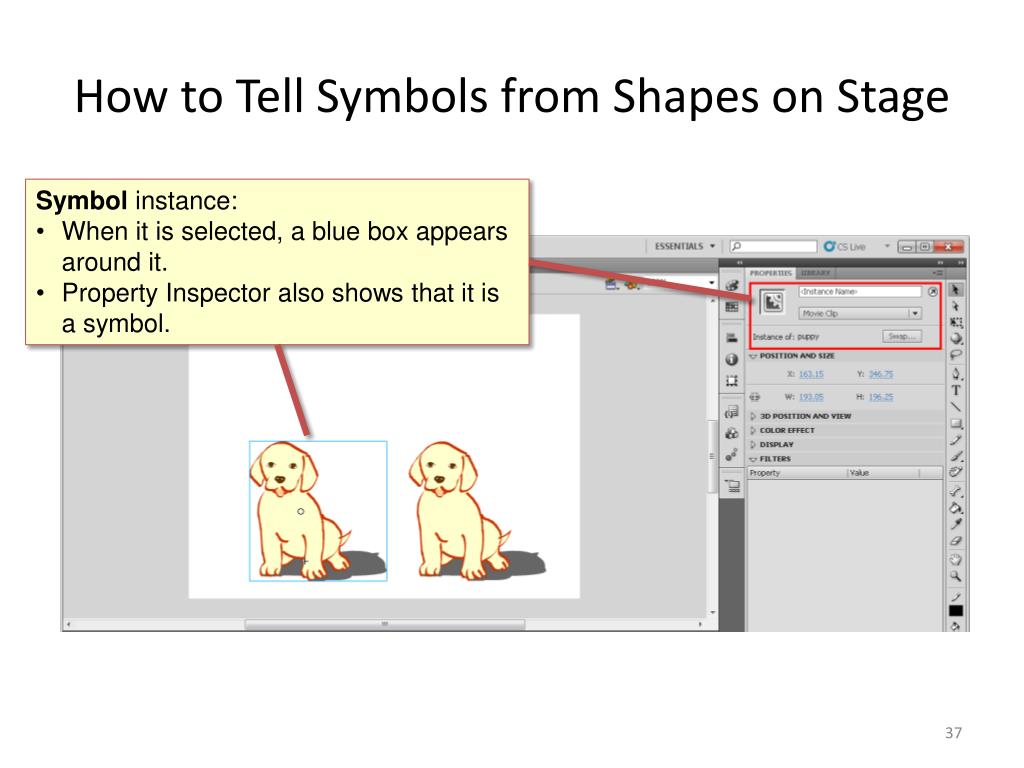Switch to the LIBRARY tab
This screenshot has width=1024, height=768.
click(x=815, y=273)
